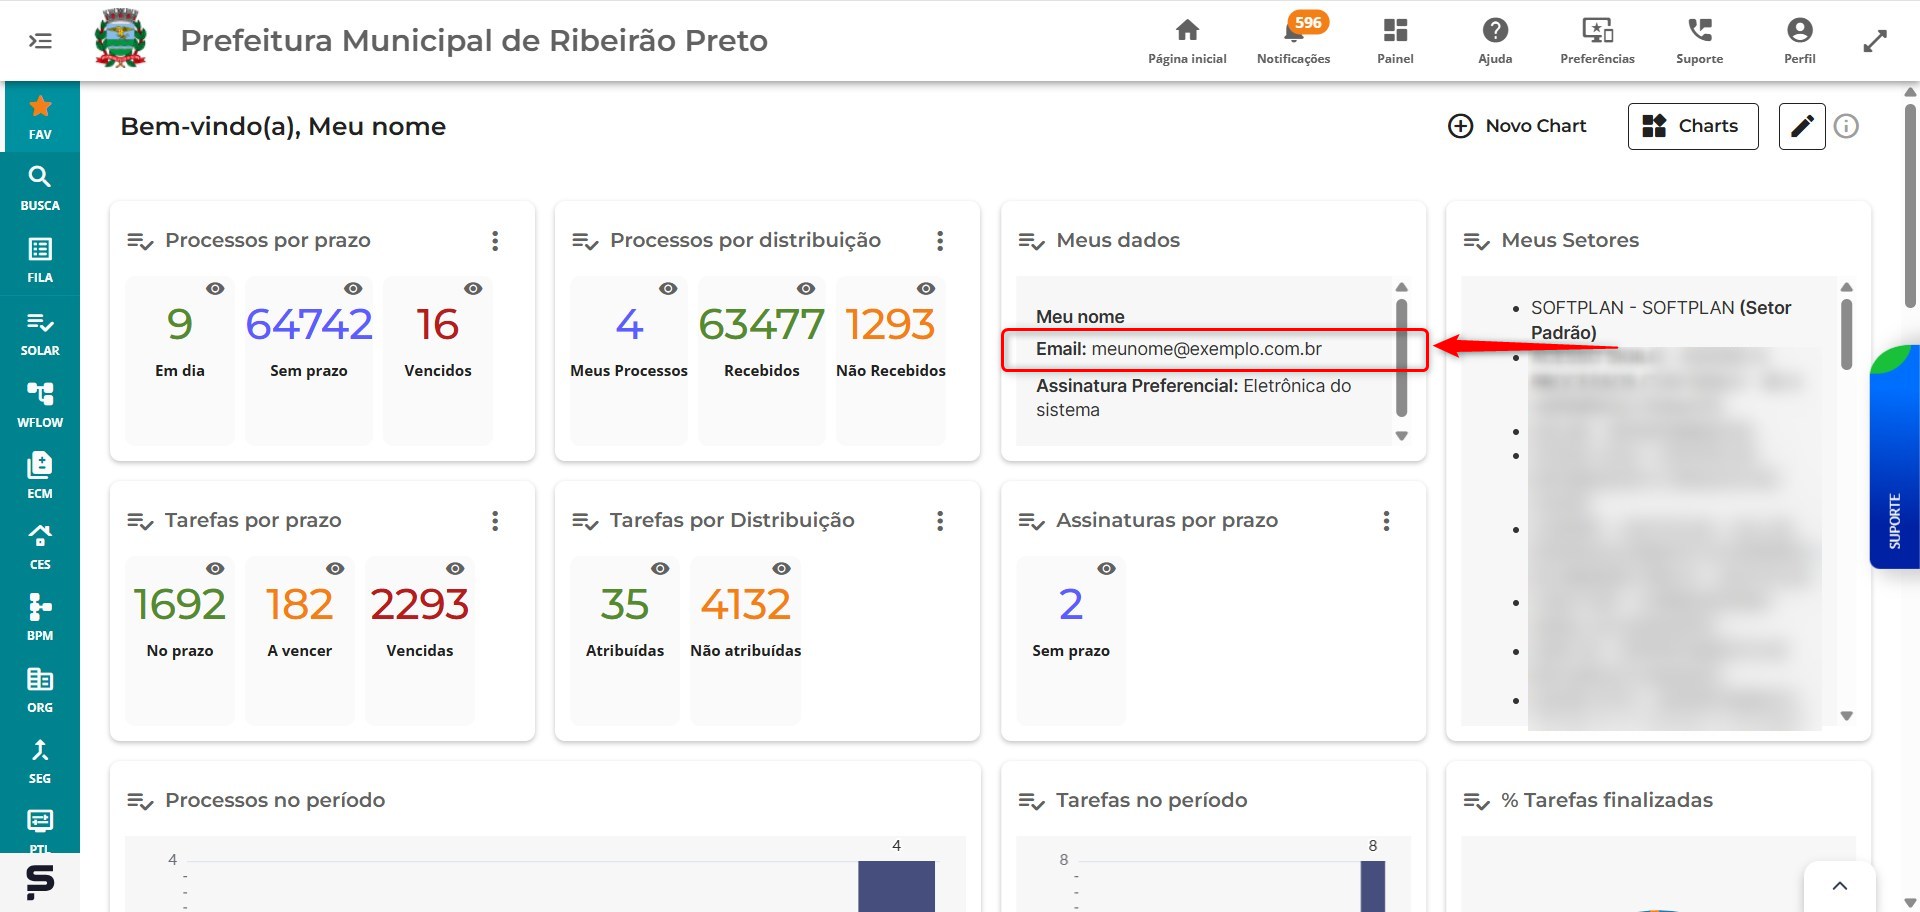Click the Notificações bell with 596 badge

point(1293,40)
